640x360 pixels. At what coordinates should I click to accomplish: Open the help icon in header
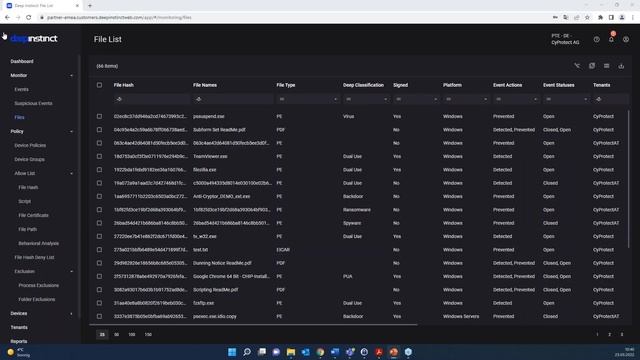(596, 40)
